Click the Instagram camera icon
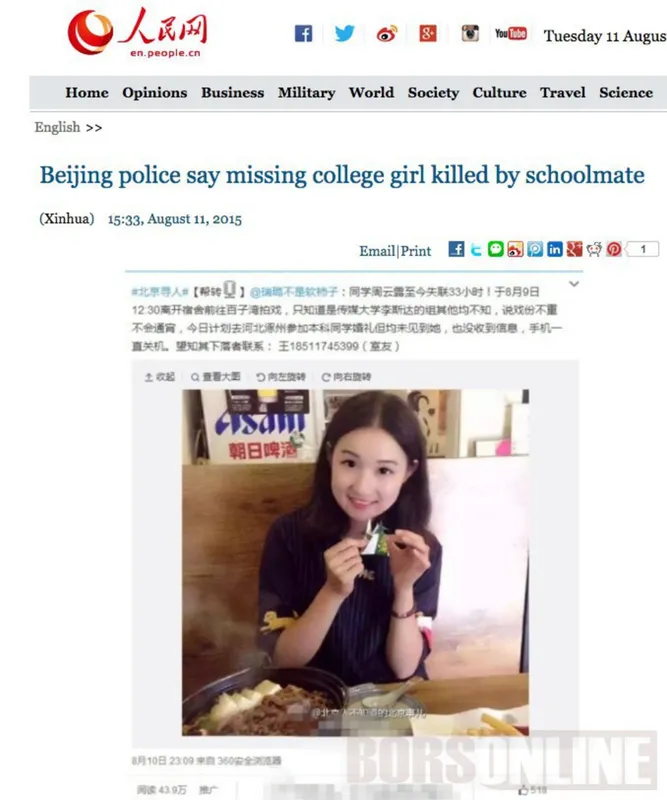 pos(470,34)
